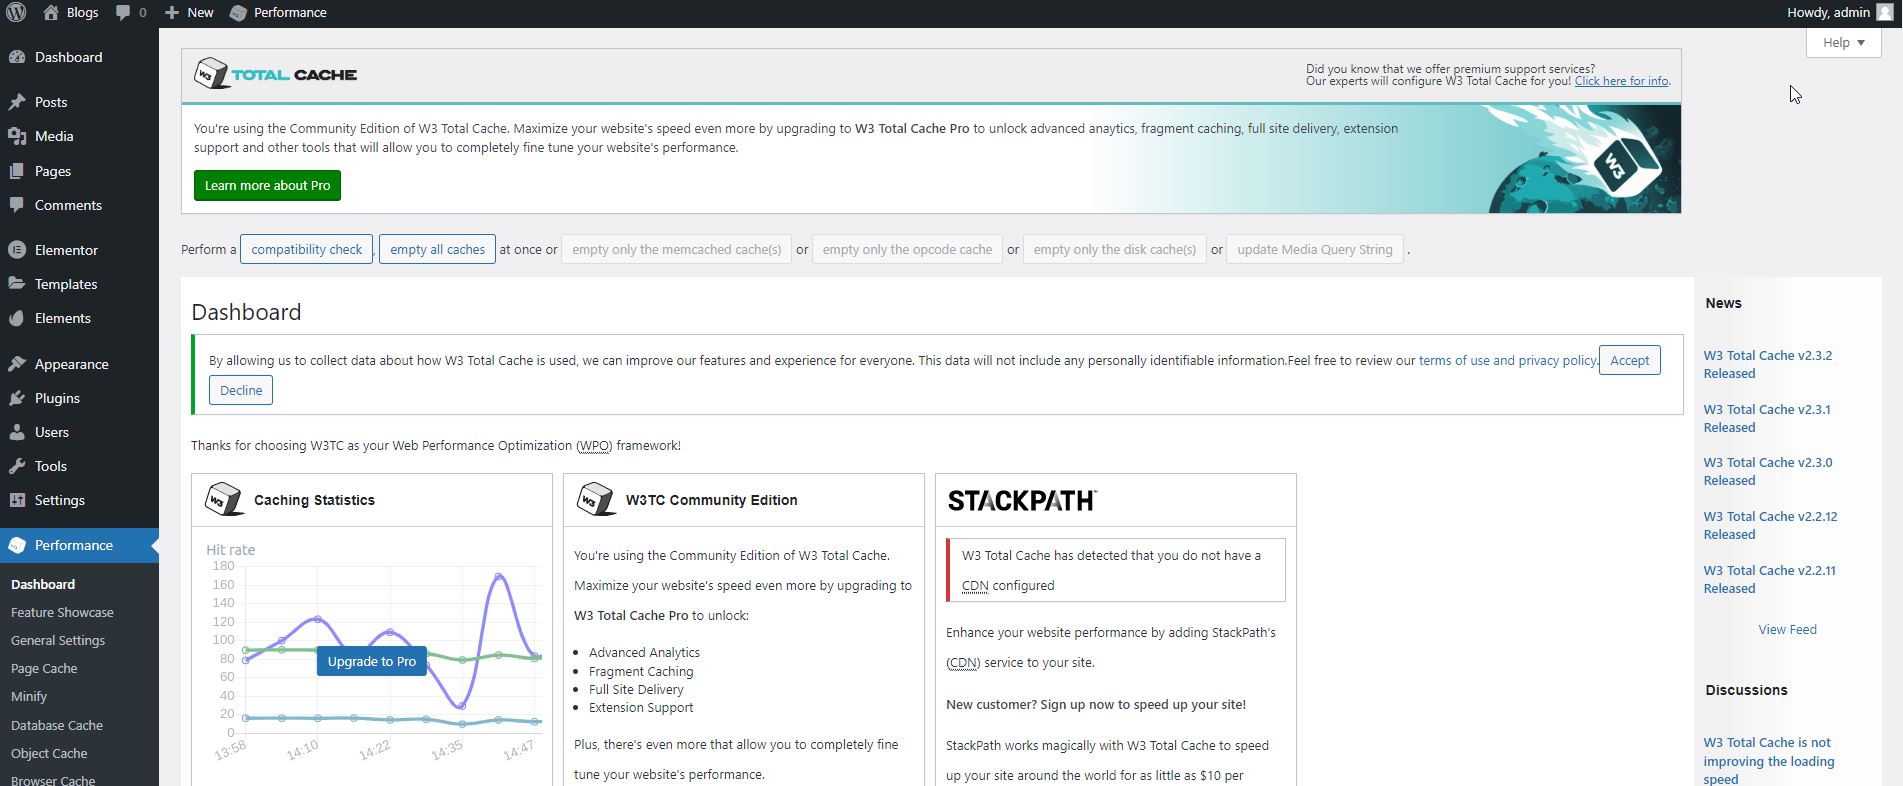The height and width of the screenshot is (786, 1903).
Task: Click the Templates folder icon
Action: point(17,284)
